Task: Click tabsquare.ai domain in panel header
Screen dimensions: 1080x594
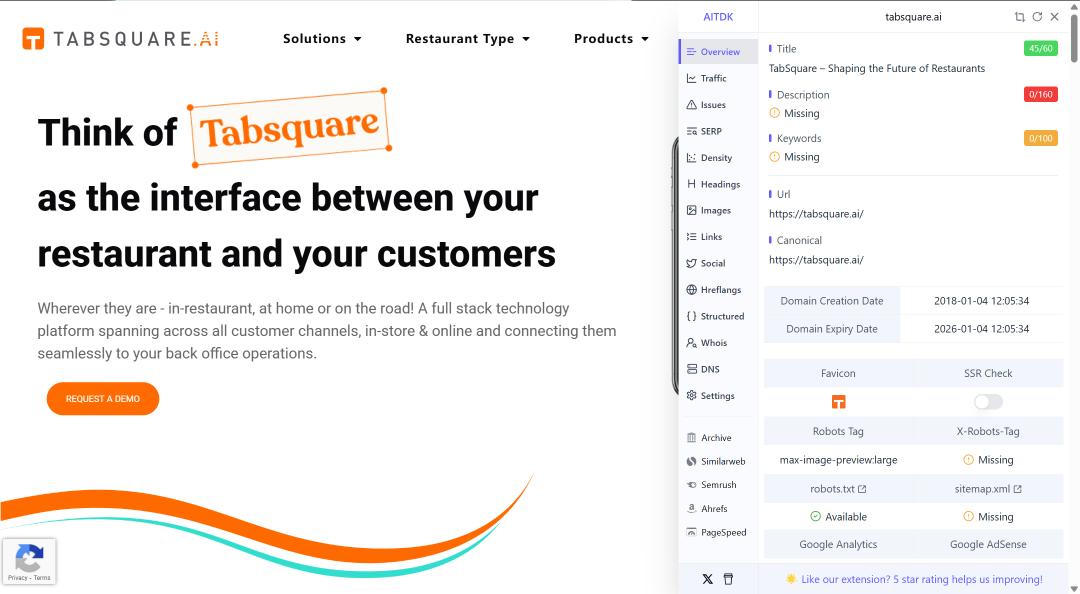Action: pyautogui.click(x=913, y=17)
